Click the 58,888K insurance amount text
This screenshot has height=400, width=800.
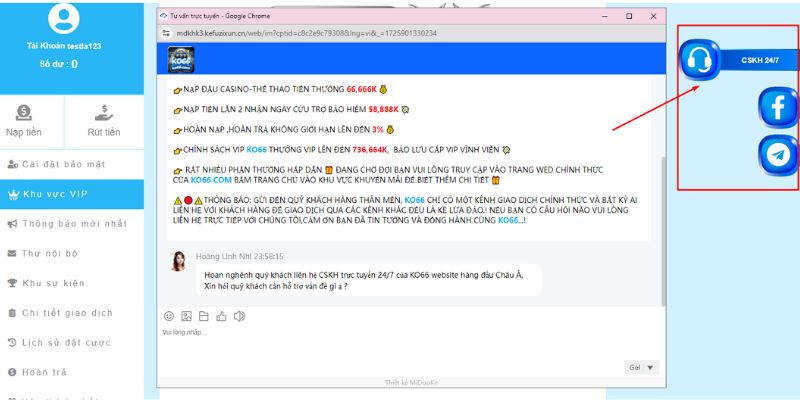(383, 110)
